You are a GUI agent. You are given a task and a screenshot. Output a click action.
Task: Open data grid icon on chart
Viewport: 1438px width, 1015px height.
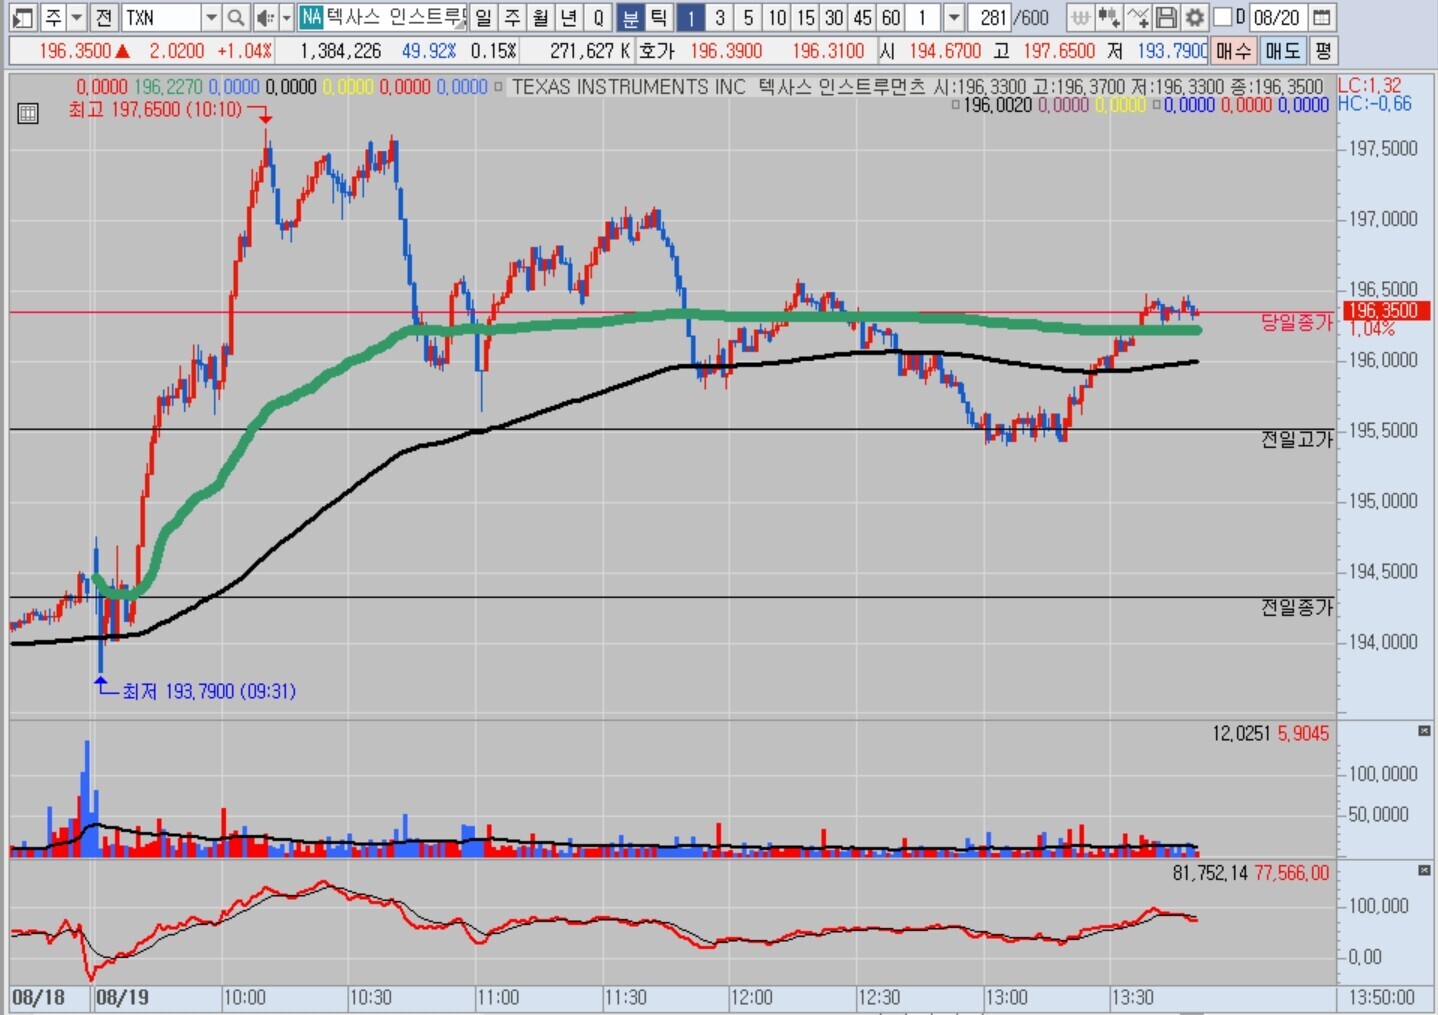pyautogui.click(x=28, y=113)
